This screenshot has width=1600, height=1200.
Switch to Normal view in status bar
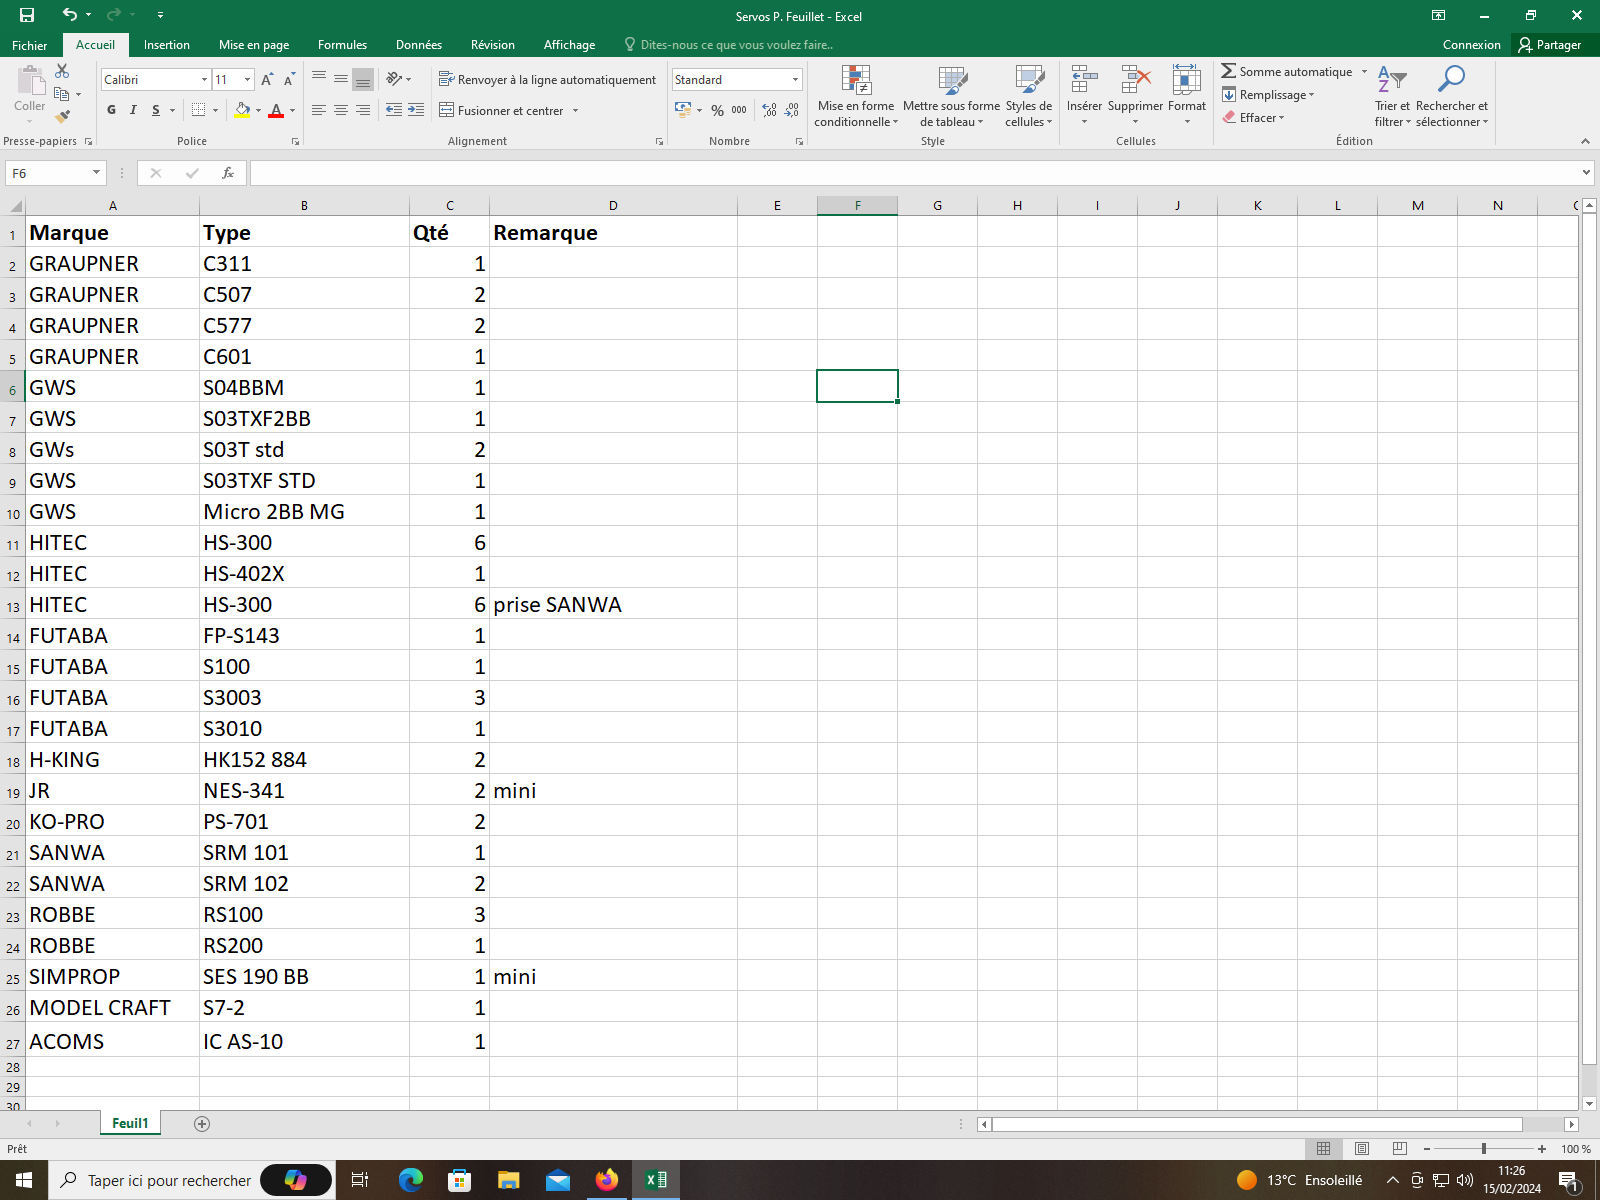(x=1323, y=1149)
